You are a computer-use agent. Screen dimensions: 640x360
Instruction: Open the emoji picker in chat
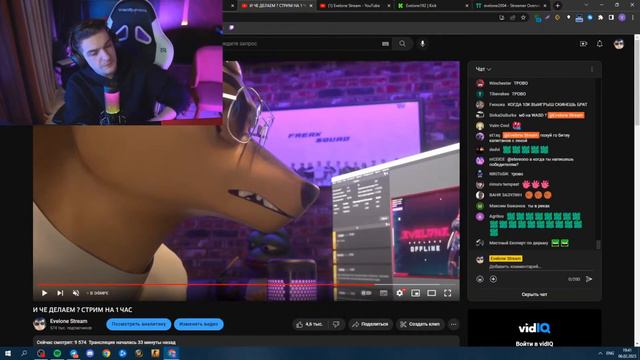[x=480, y=279]
